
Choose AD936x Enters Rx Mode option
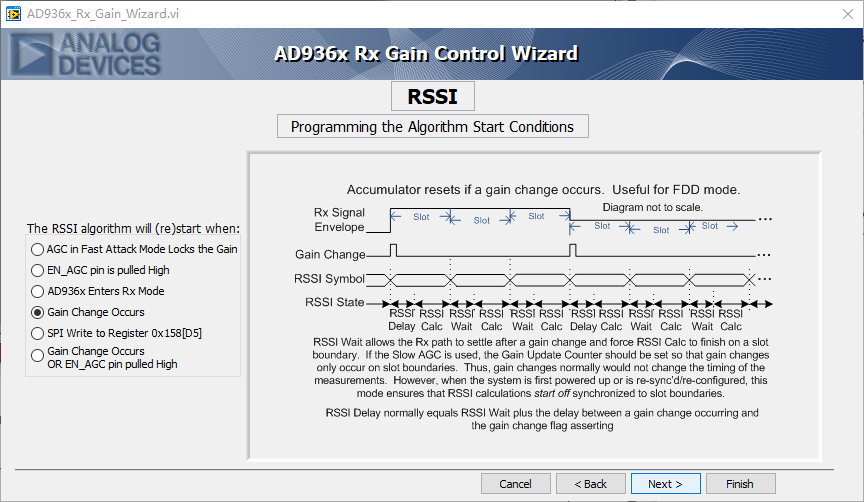pyautogui.click(x=98, y=291)
